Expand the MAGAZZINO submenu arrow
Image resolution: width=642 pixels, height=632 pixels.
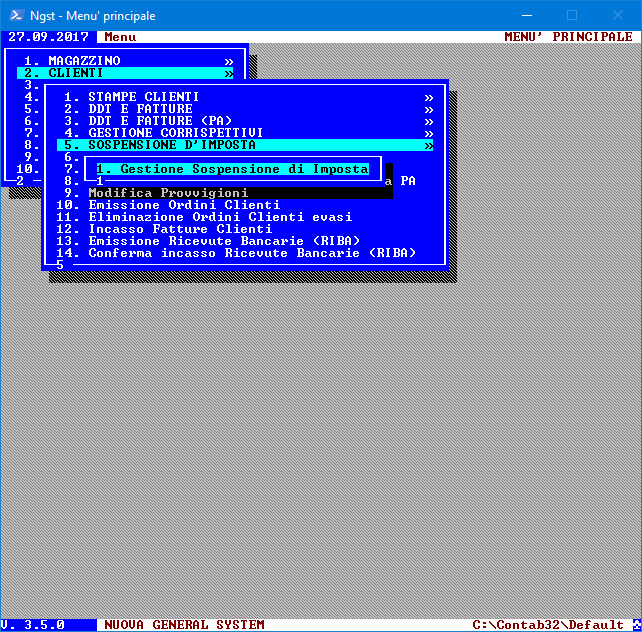point(228,61)
